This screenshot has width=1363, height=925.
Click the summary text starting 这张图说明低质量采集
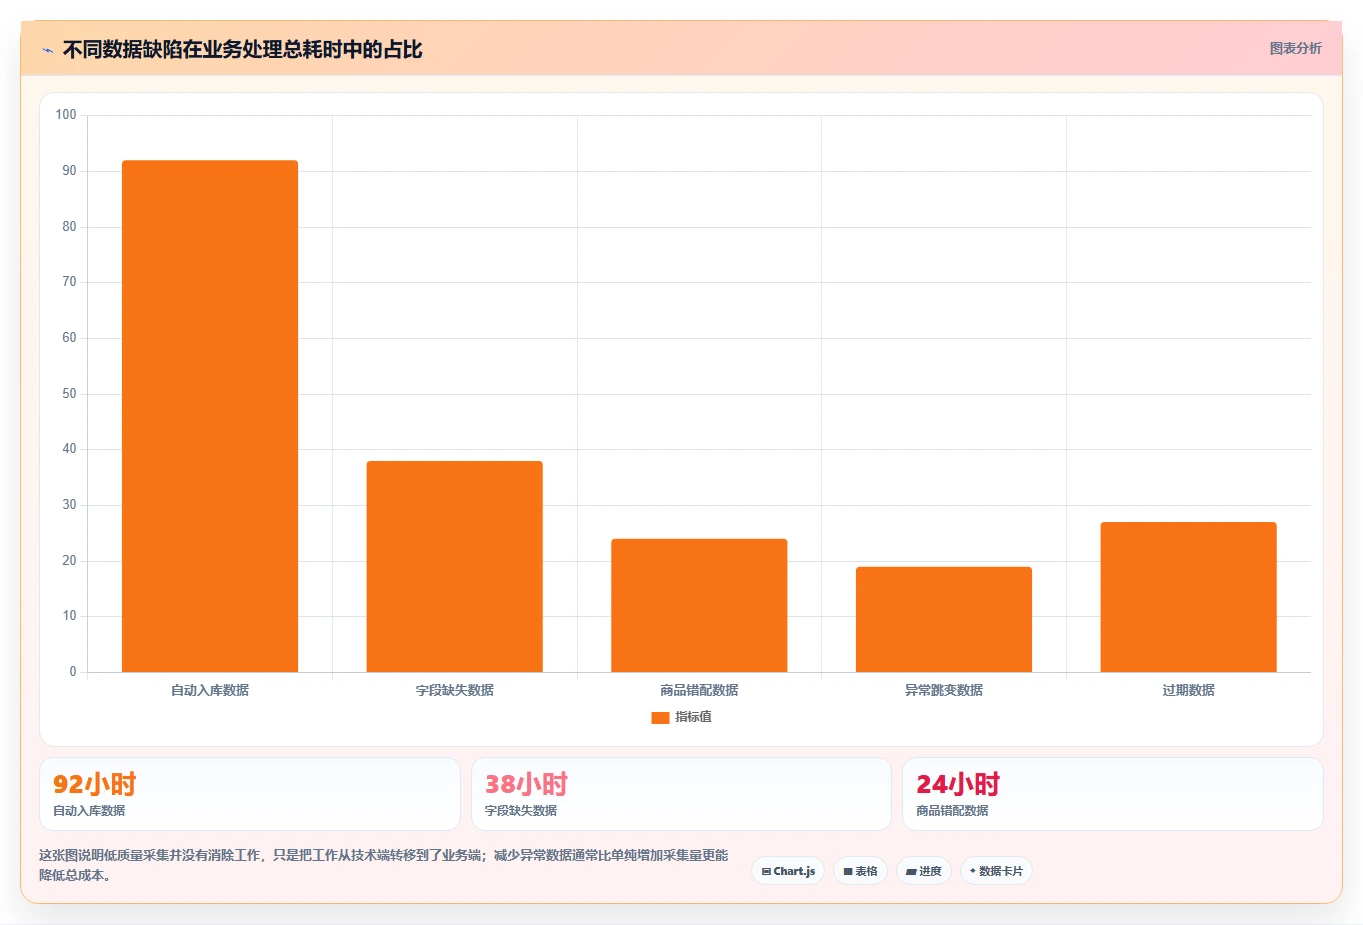coord(384,865)
